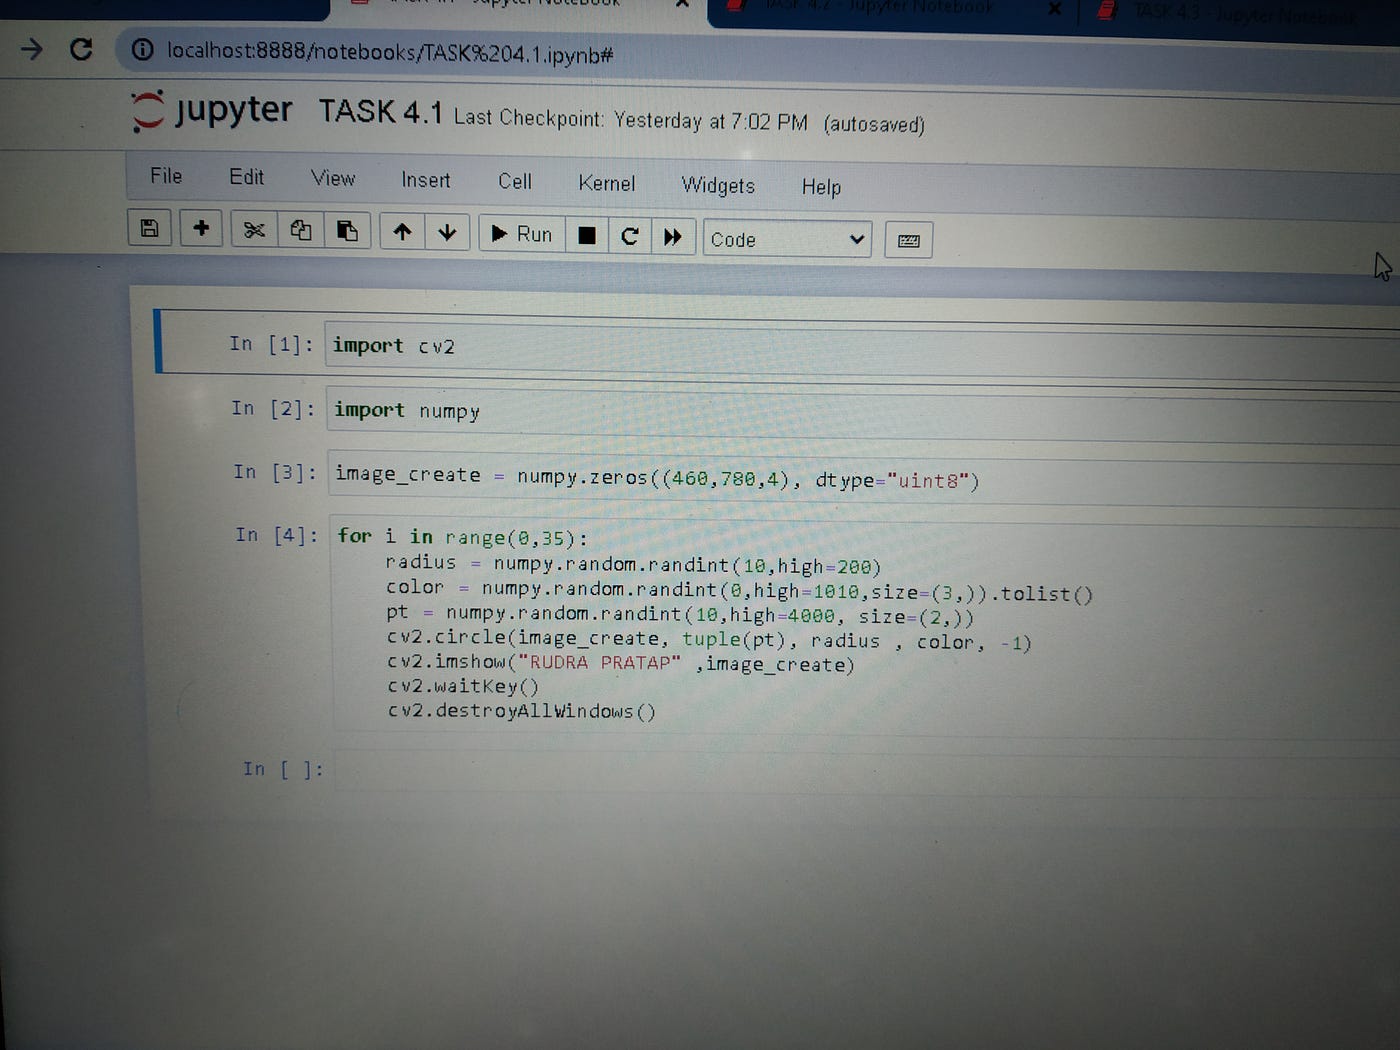Screen dimensions: 1400x1050
Task: Run the selected cell with the Run button
Action: [x=521, y=233]
